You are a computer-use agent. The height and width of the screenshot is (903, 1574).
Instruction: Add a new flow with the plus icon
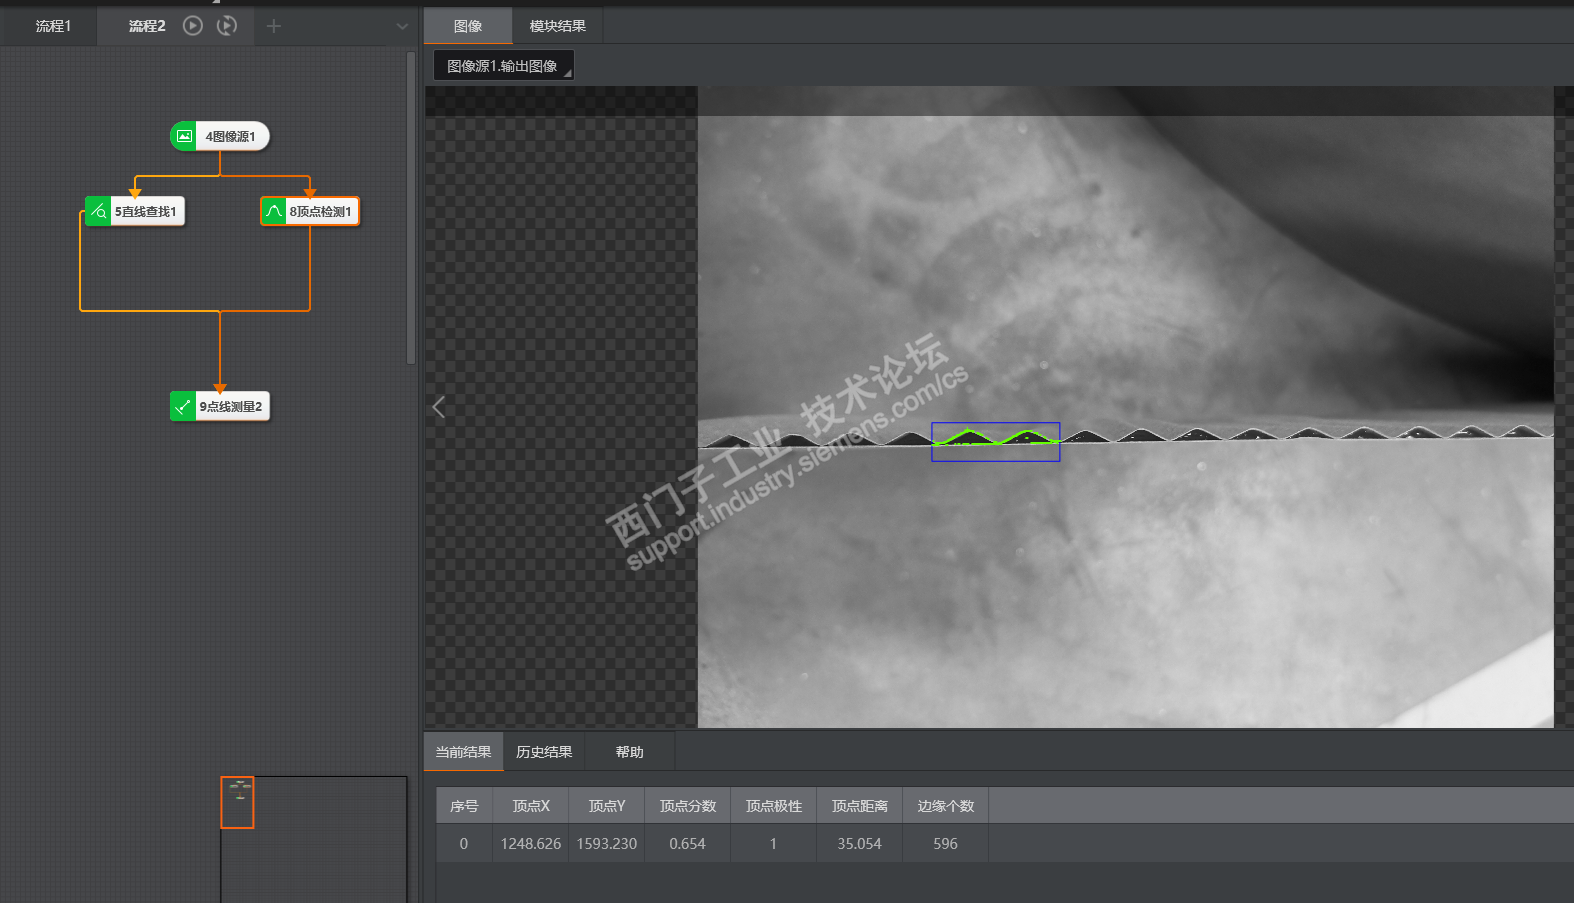click(x=274, y=26)
